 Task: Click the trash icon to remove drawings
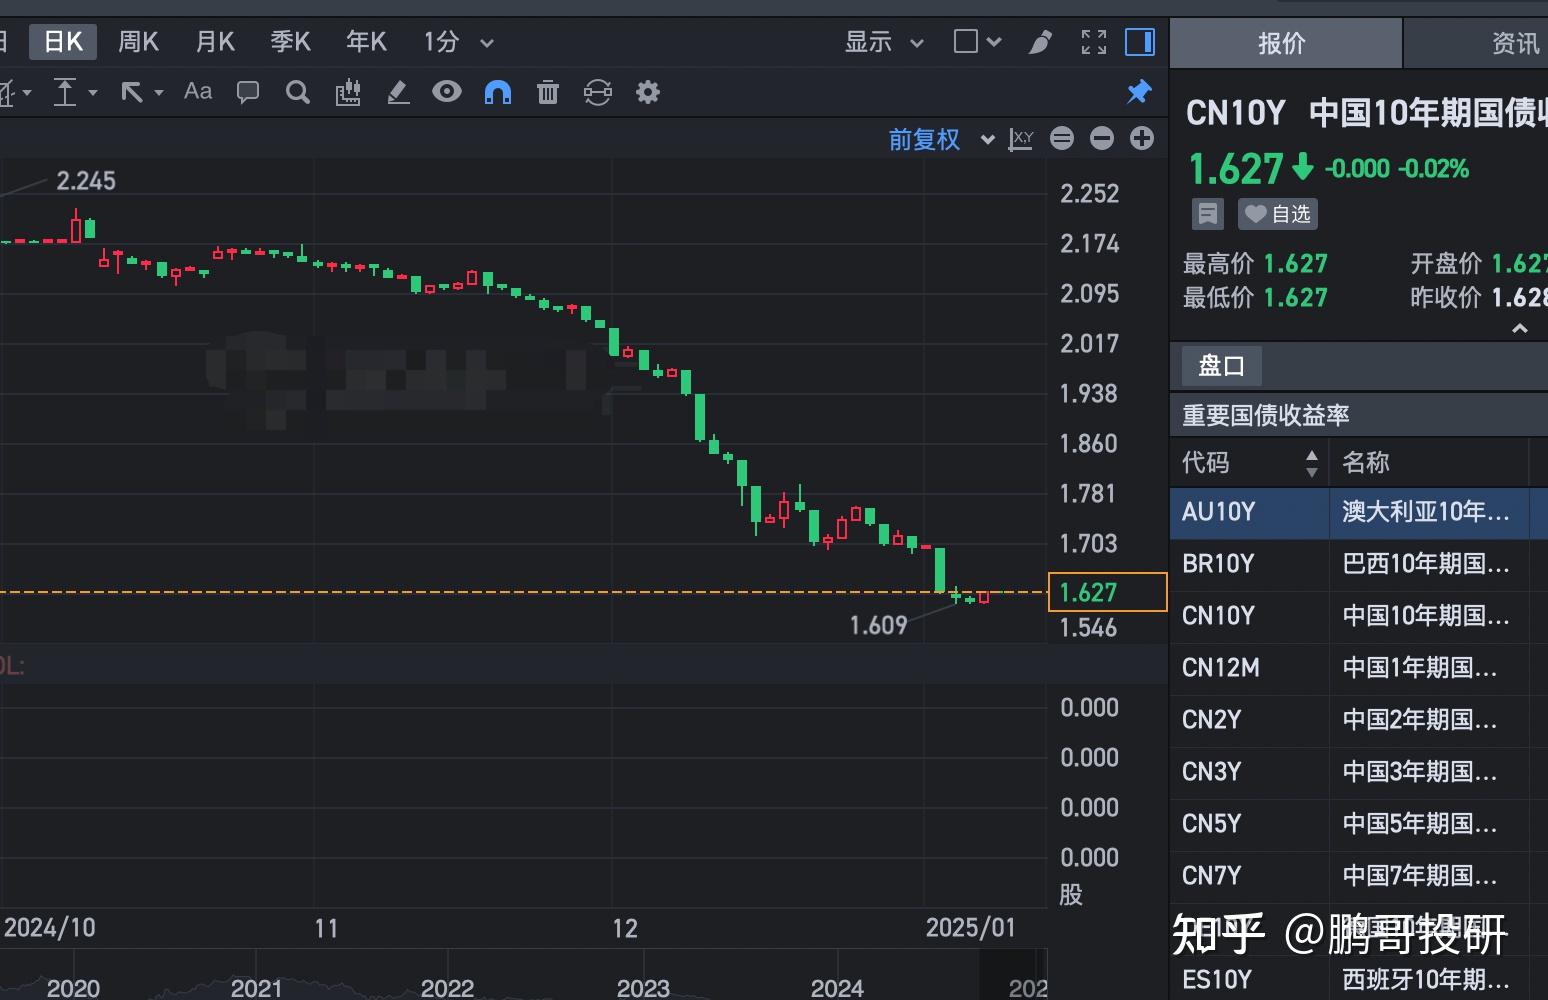tap(547, 92)
